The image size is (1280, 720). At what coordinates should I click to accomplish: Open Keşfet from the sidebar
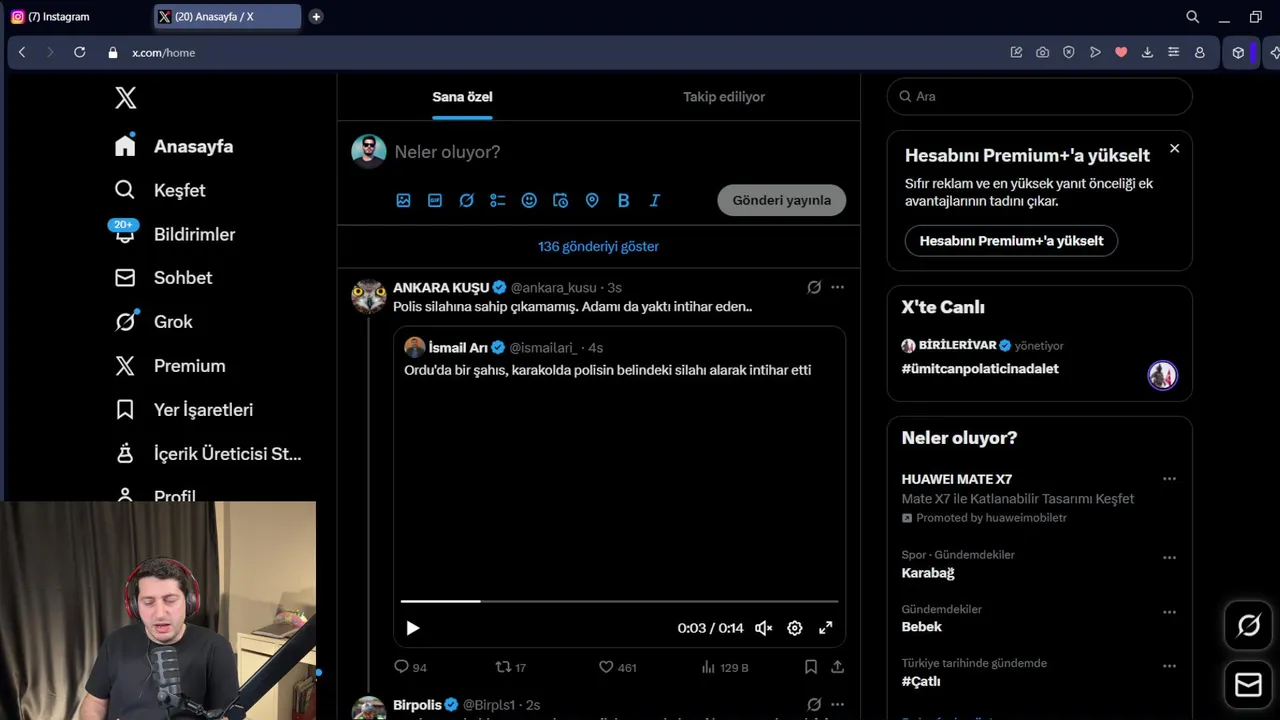[160, 190]
